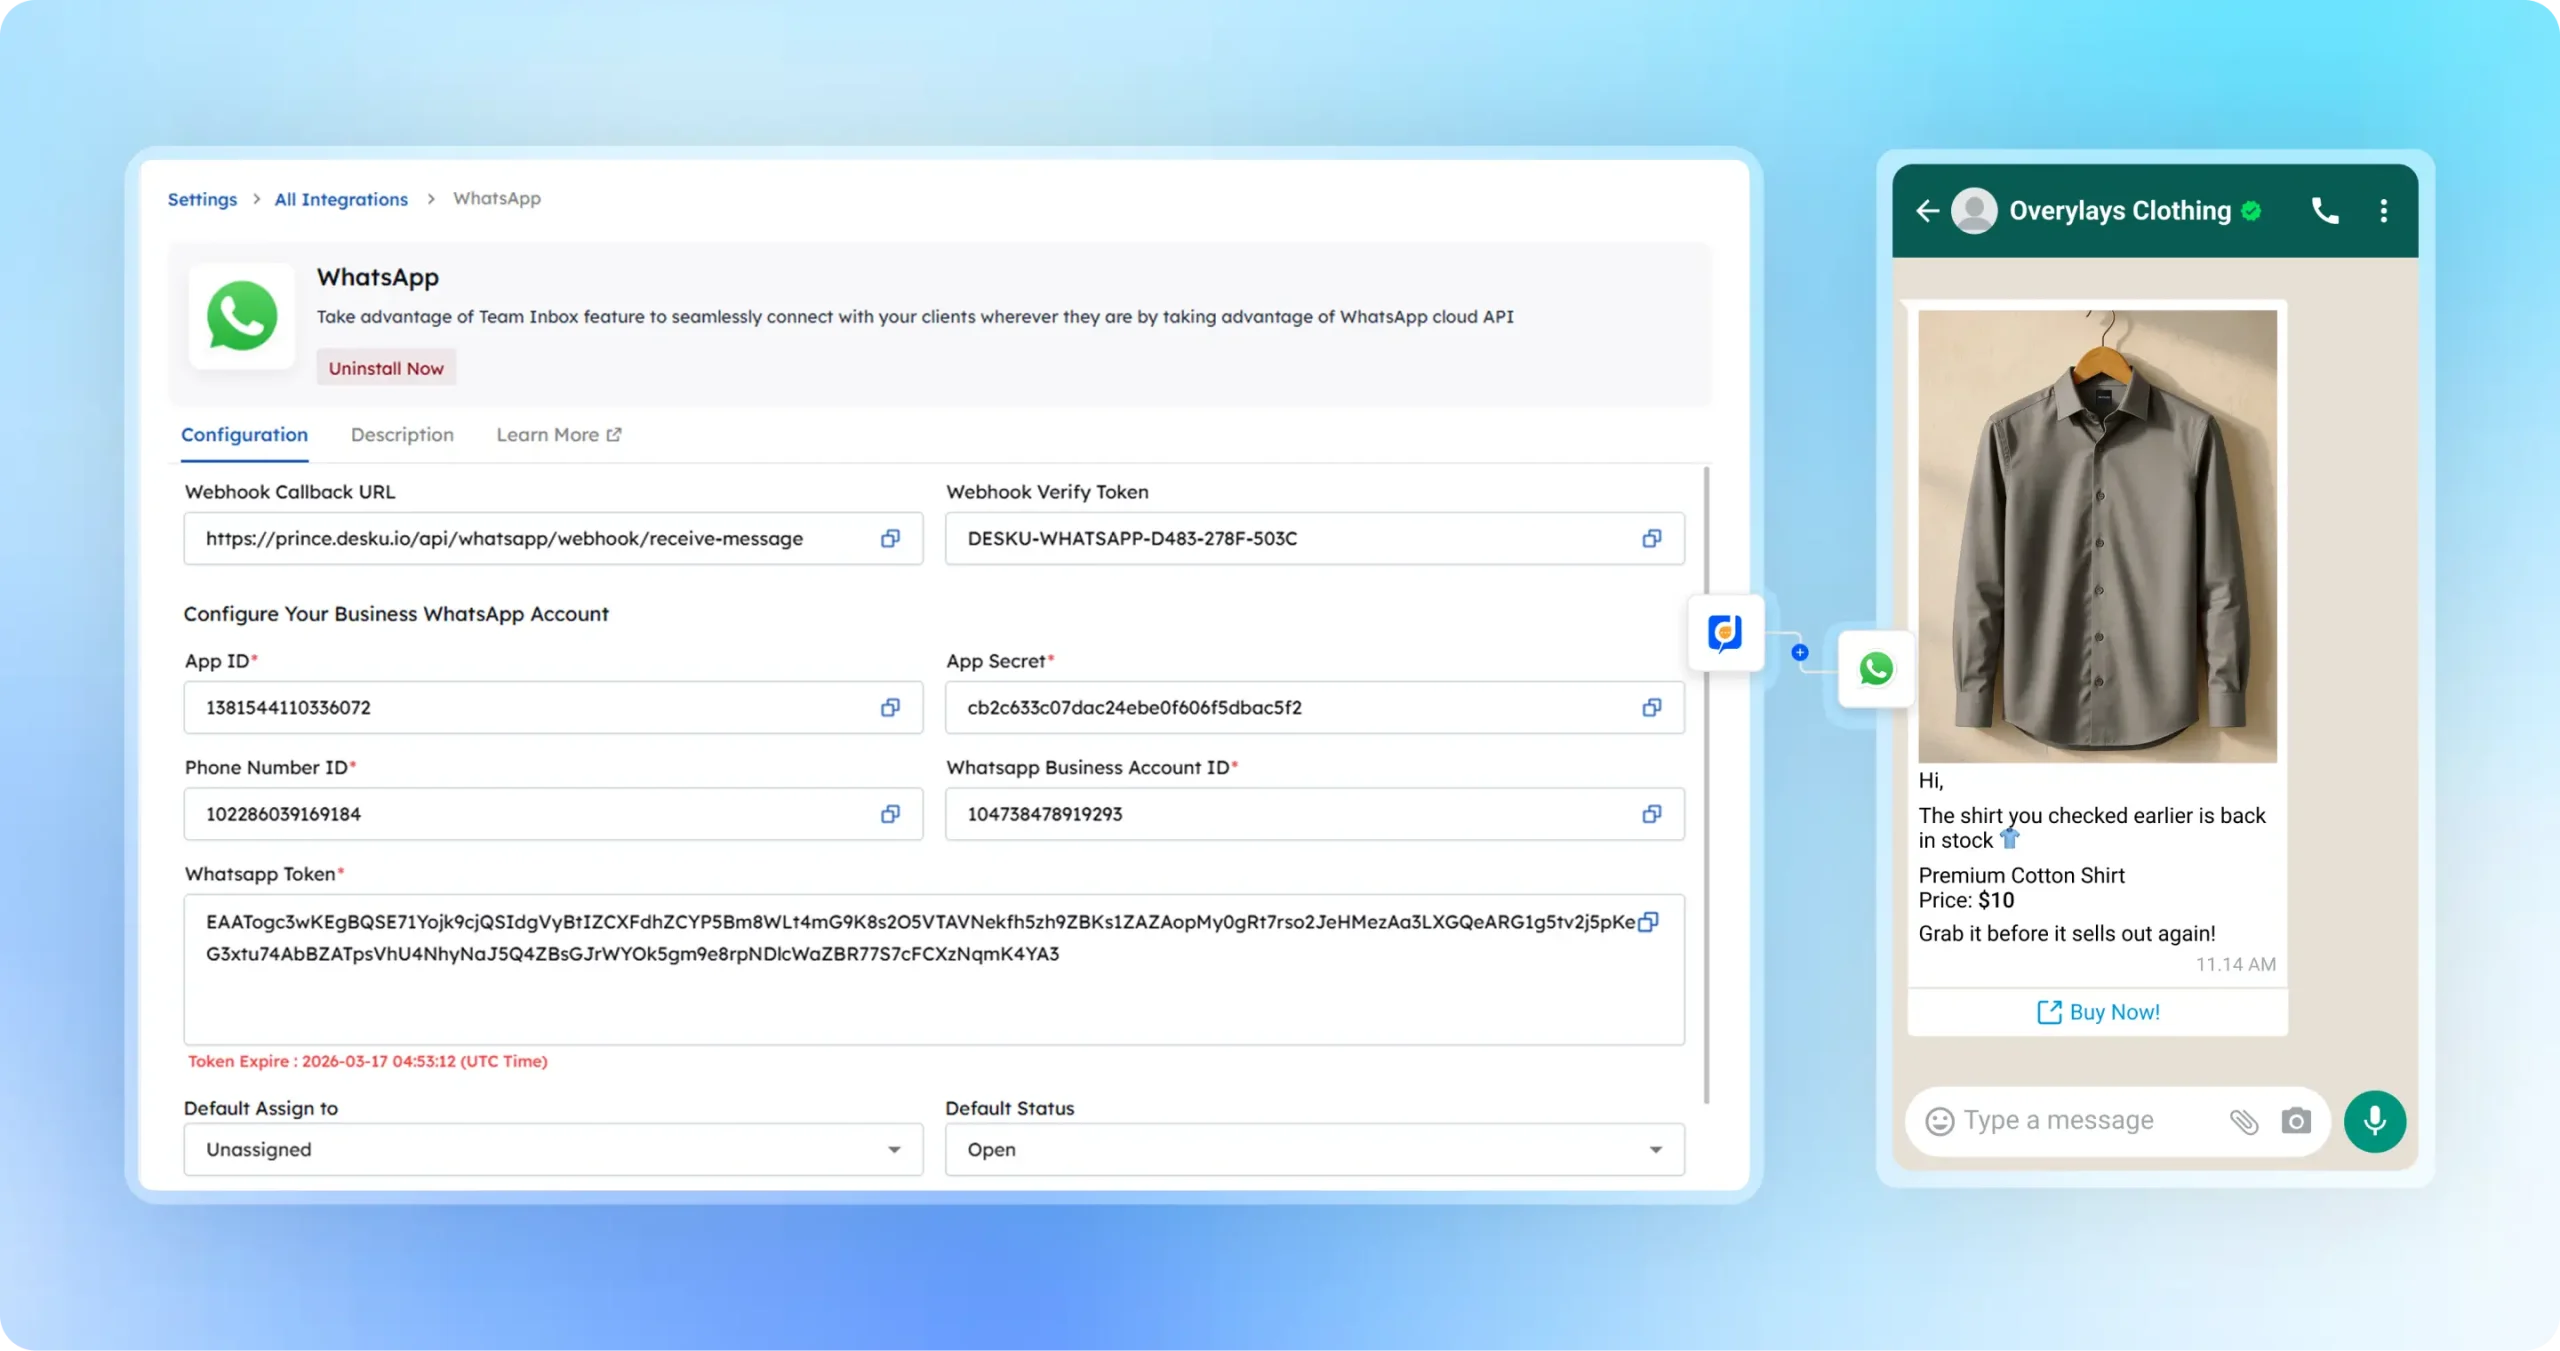This screenshot has height=1351, width=2560.
Task: Click the Buy Now link in the chat
Action: tap(2099, 1011)
